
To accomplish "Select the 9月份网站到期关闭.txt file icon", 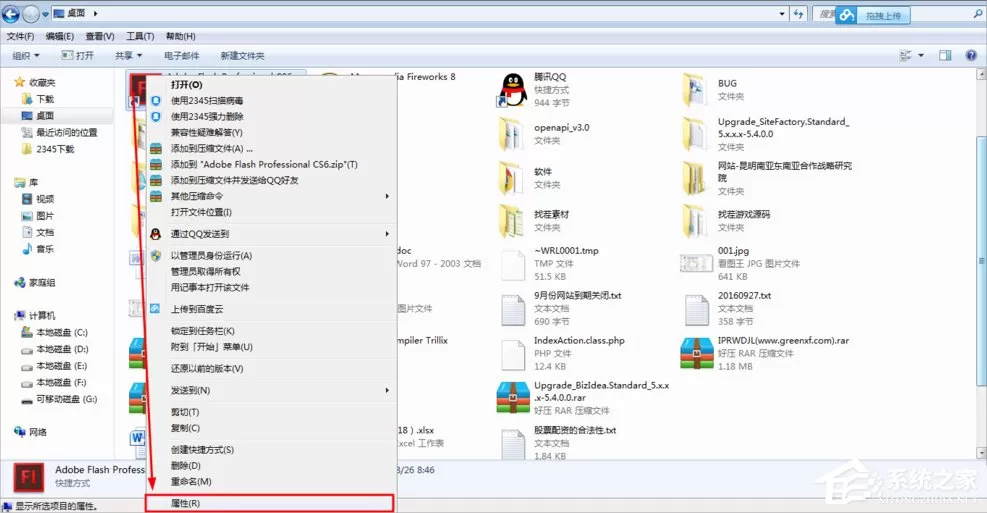I will (512, 310).
